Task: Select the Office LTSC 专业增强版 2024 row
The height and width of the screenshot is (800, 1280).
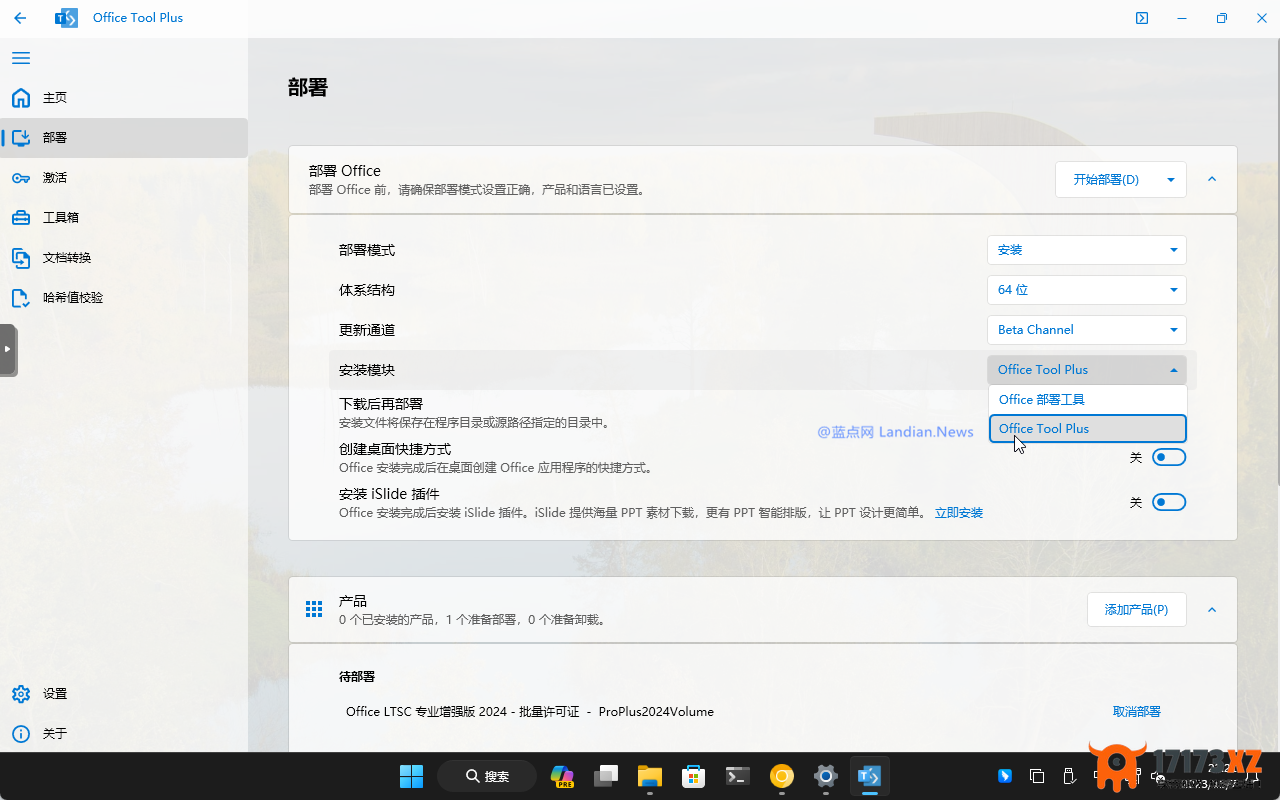Action: (762, 712)
